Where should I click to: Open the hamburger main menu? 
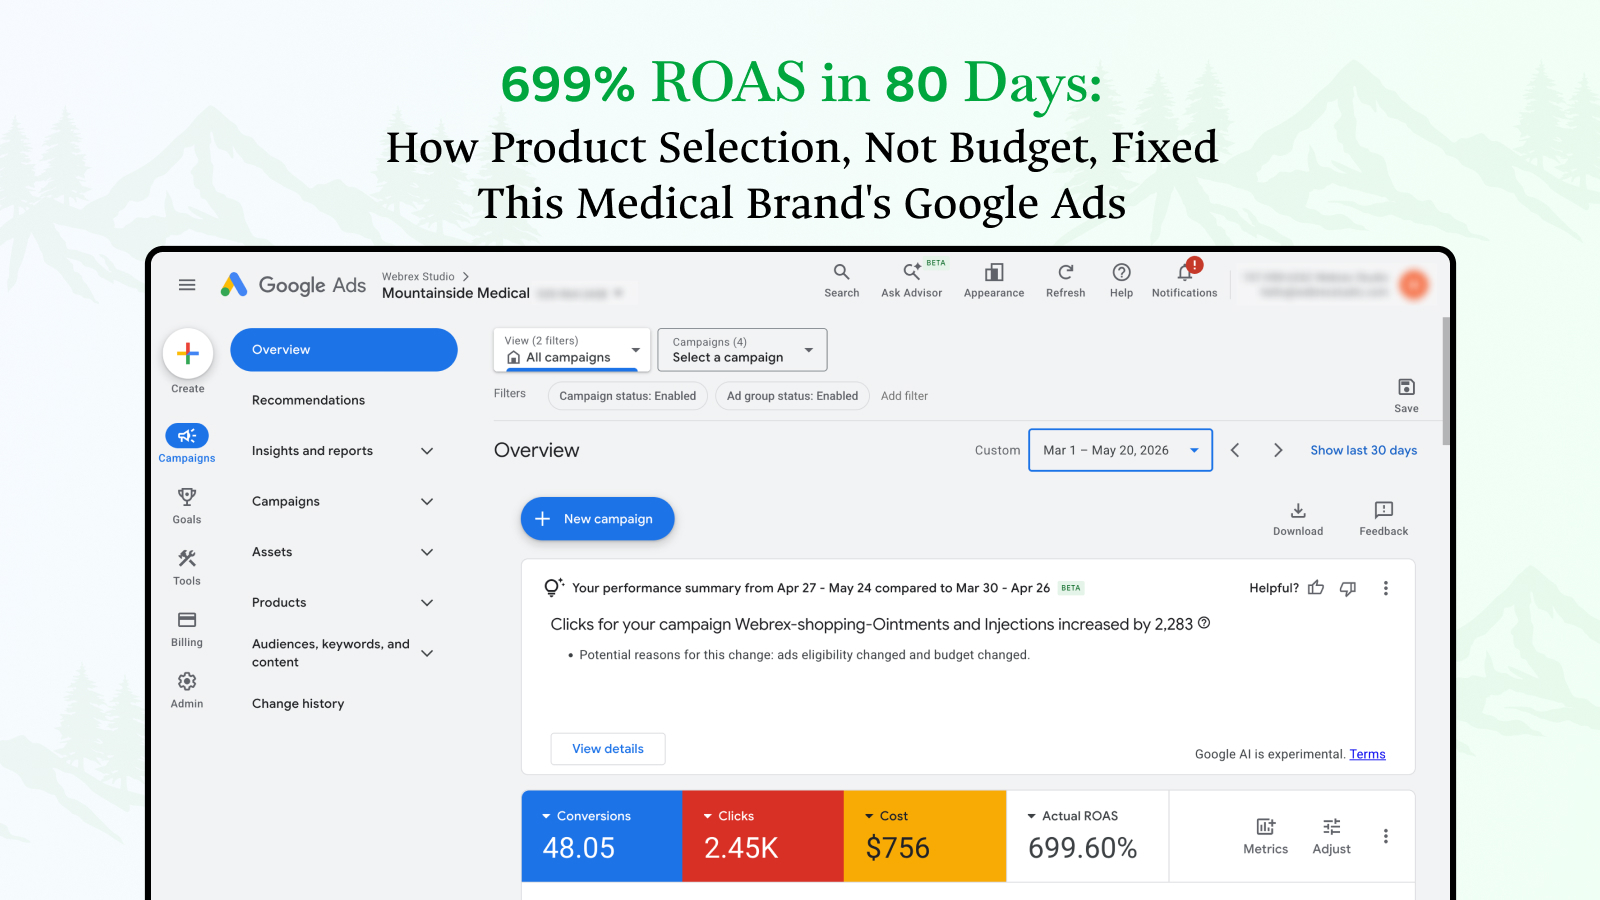187,285
